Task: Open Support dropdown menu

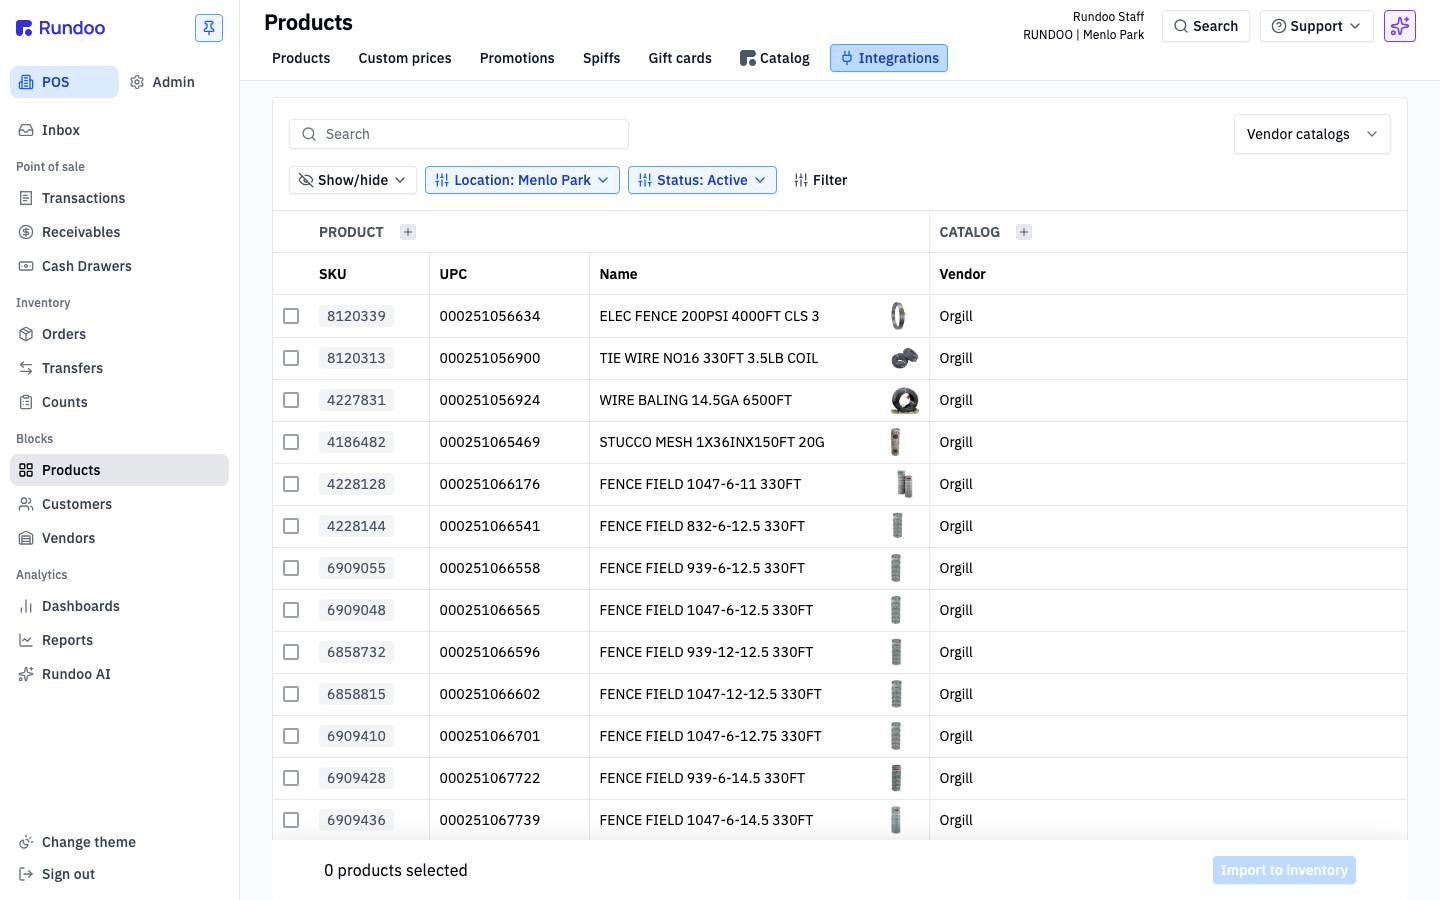Action: click(x=1316, y=26)
